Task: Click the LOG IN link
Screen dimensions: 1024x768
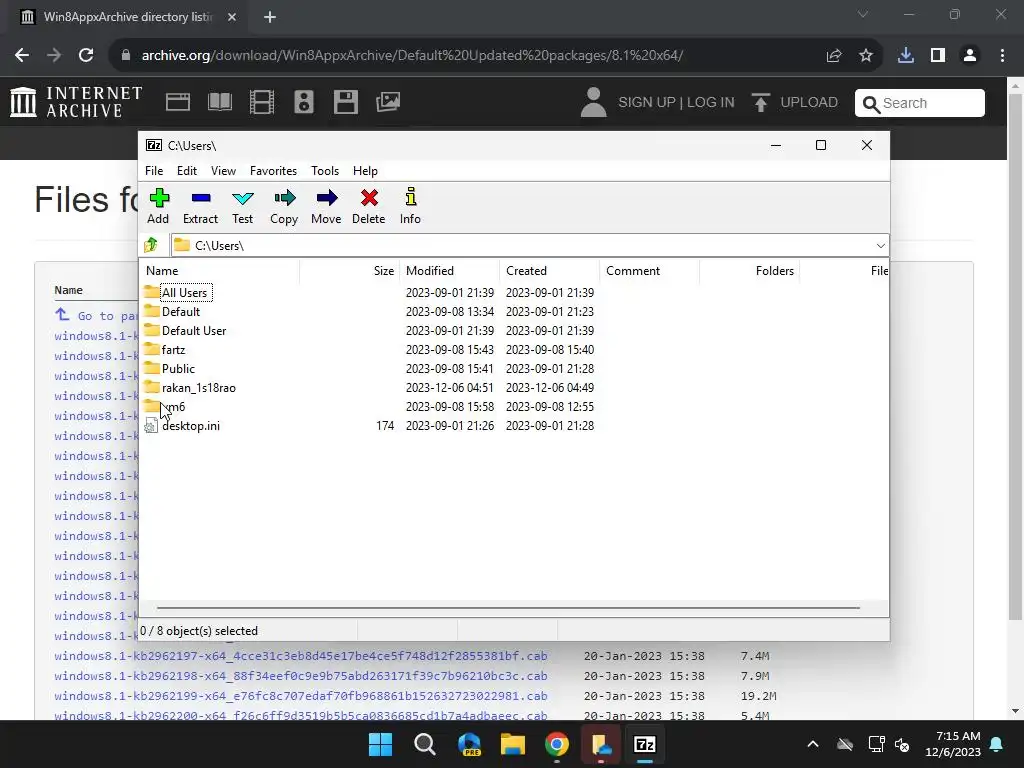Action: click(711, 103)
